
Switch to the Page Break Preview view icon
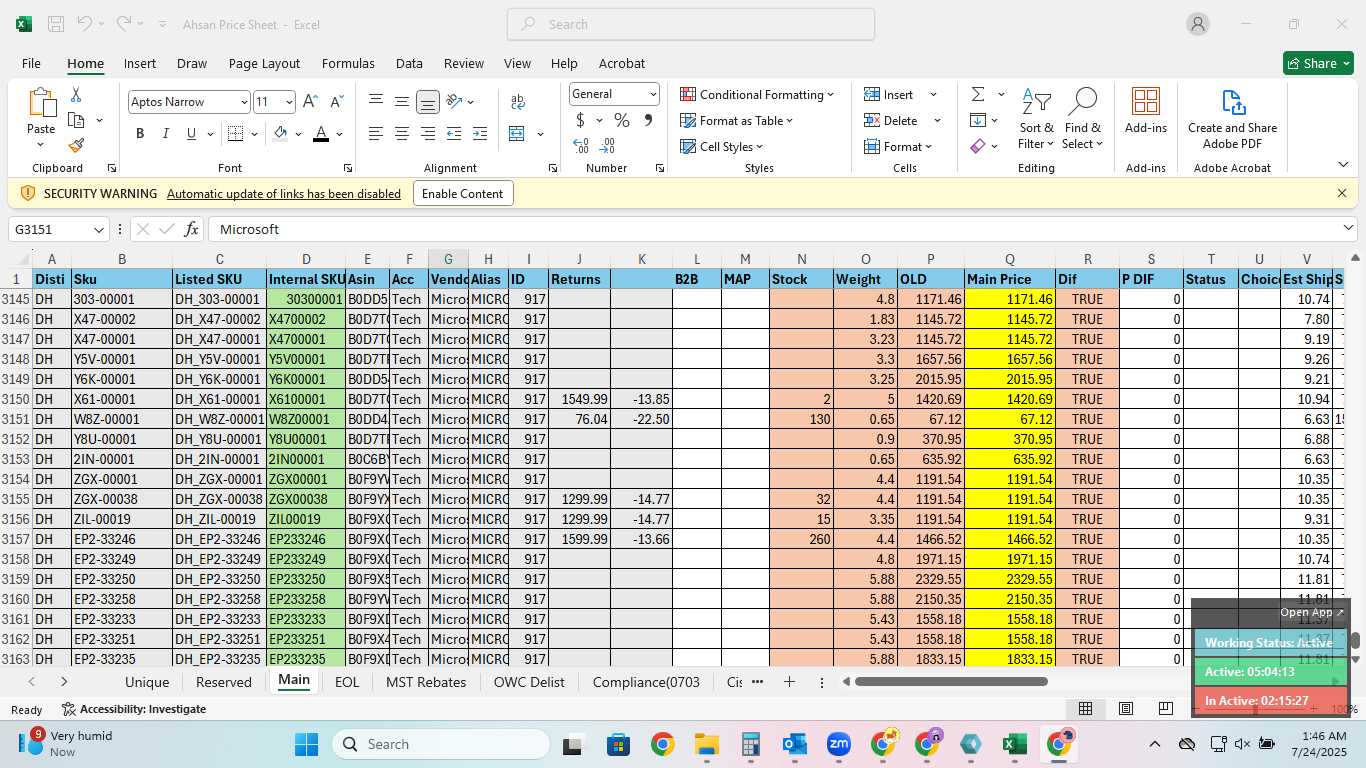point(1165,709)
